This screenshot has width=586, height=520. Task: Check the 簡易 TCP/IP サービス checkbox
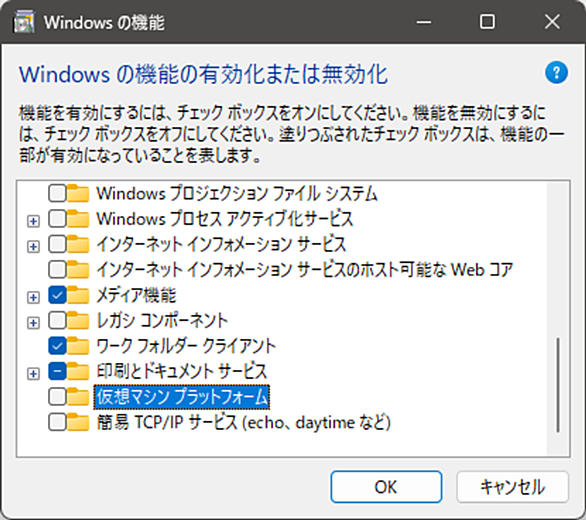[57, 422]
